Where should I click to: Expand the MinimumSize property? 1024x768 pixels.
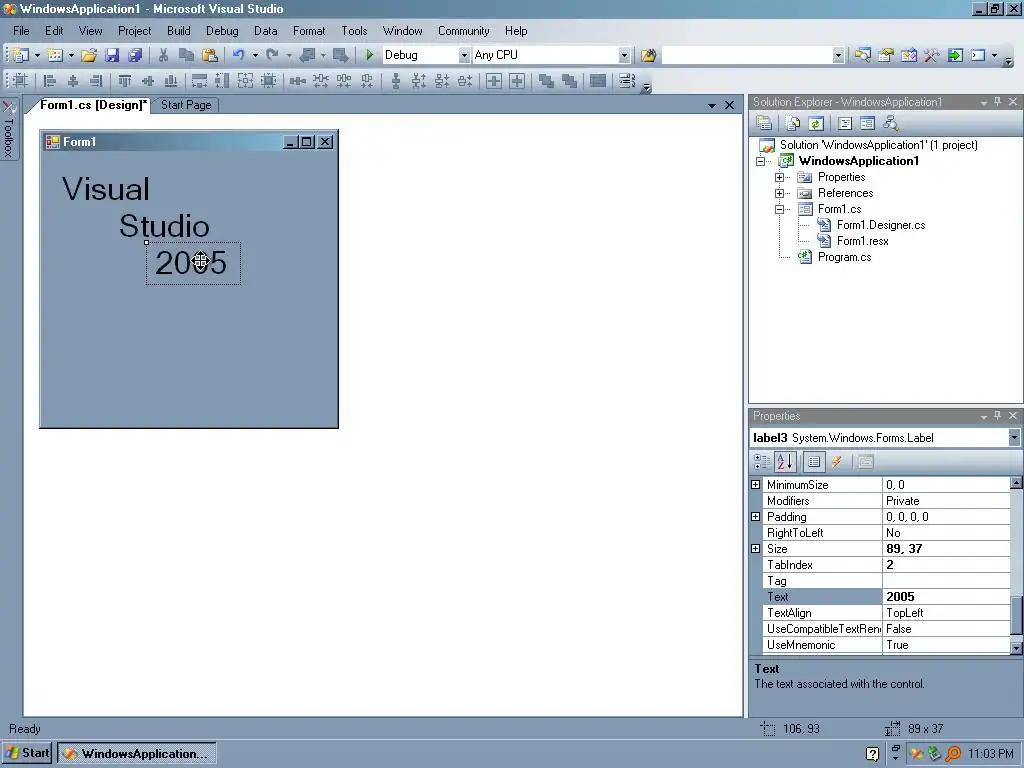pyautogui.click(x=756, y=485)
